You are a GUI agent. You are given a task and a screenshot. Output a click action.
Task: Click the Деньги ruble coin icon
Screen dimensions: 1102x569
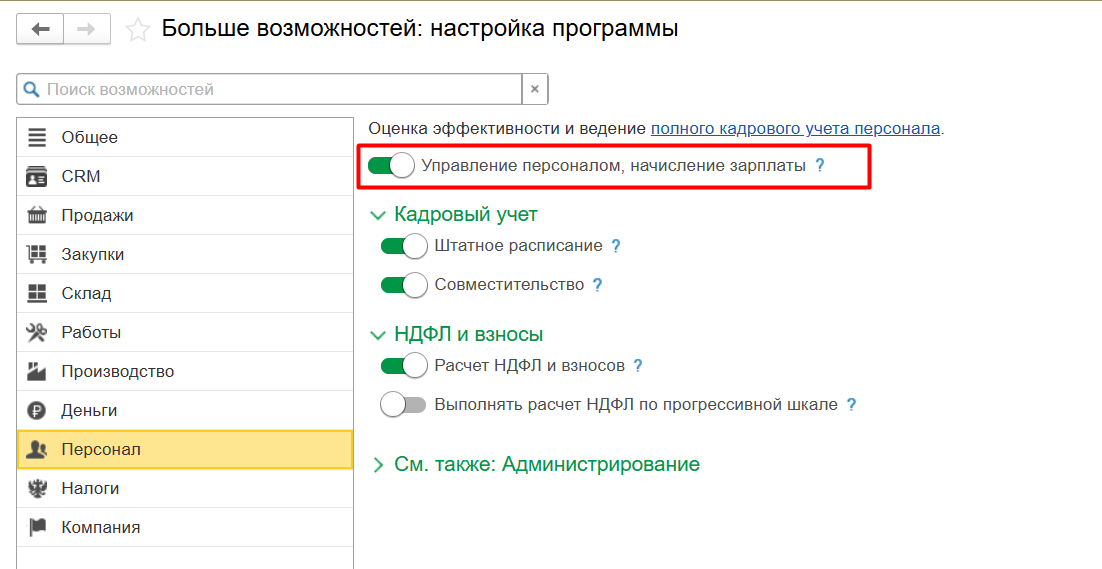click(x=37, y=410)
